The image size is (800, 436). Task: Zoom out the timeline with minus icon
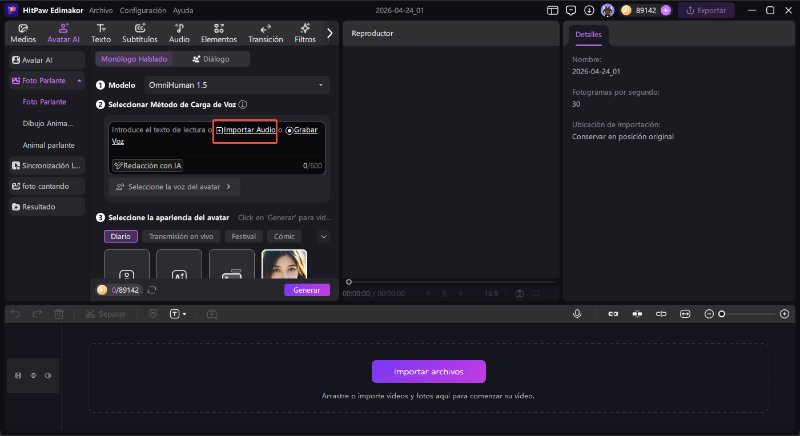pos(709,314)
